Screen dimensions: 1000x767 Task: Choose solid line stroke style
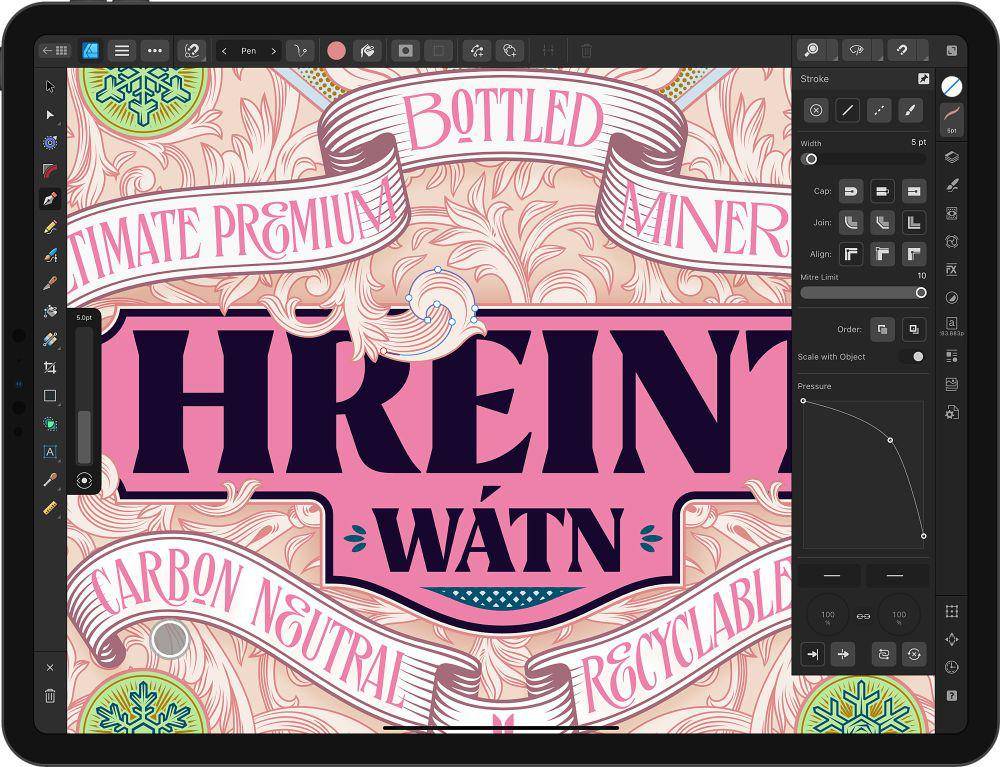pos(847,110)
